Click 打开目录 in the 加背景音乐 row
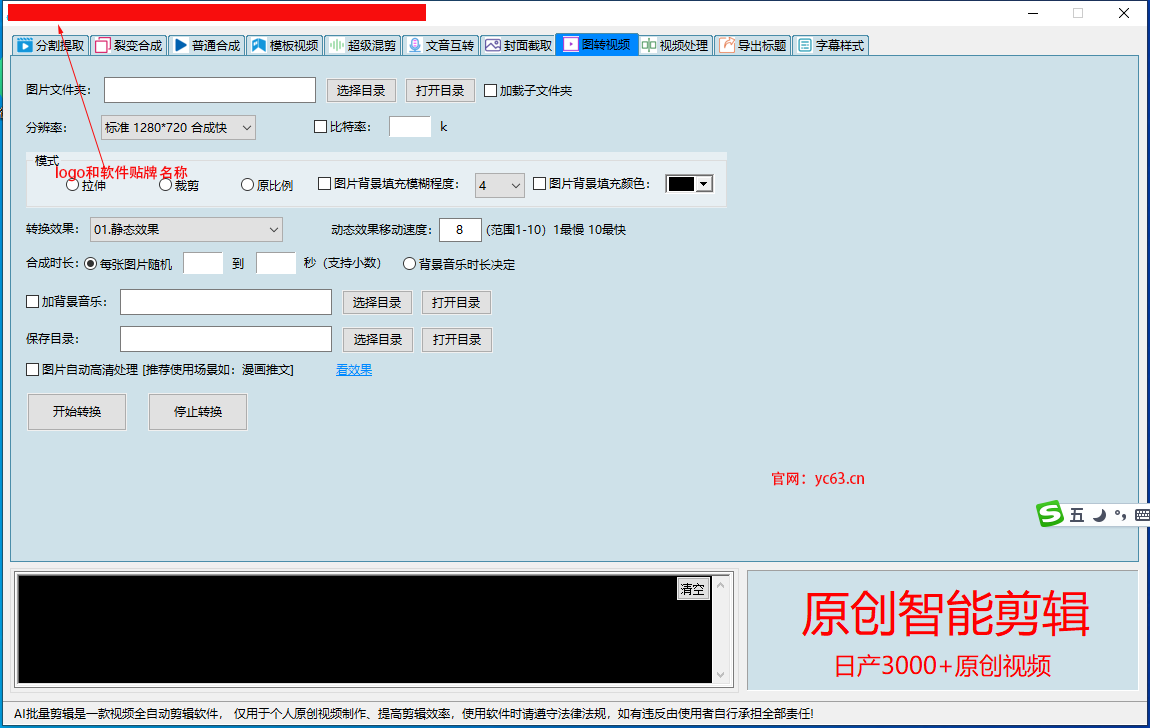This screenshot has width=1150, height=728. pyautogui.click(x=456, y=302)
